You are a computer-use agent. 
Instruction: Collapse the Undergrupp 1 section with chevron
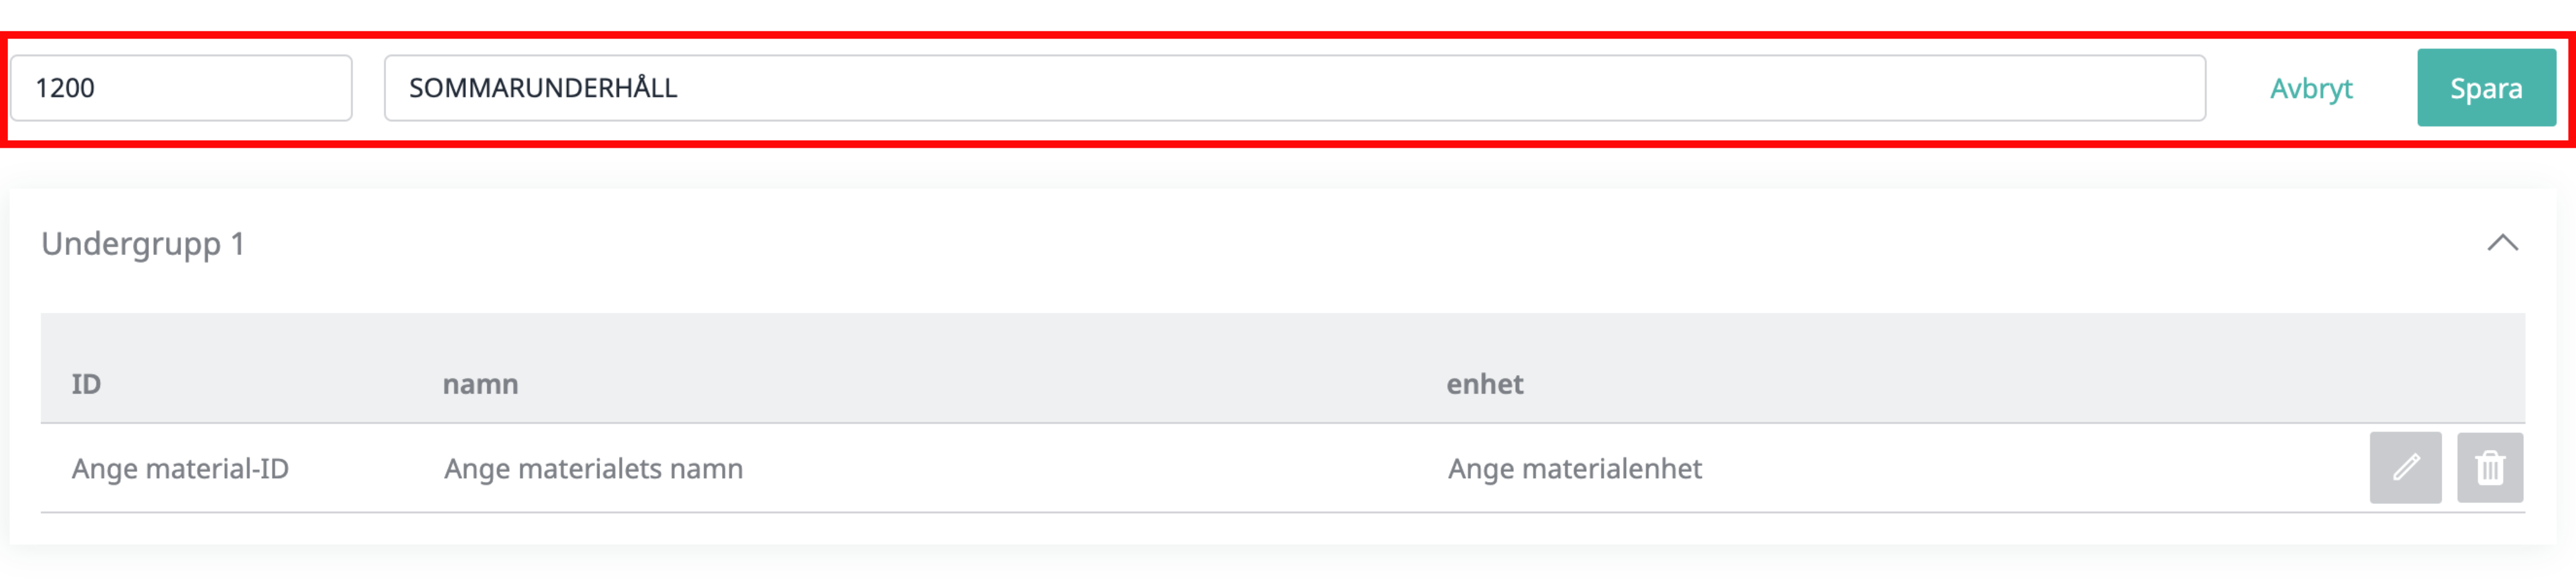(2502, 243)
